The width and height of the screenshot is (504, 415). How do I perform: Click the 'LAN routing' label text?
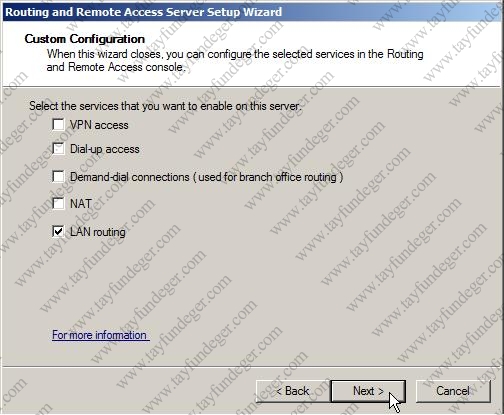[x=98, y=232]
